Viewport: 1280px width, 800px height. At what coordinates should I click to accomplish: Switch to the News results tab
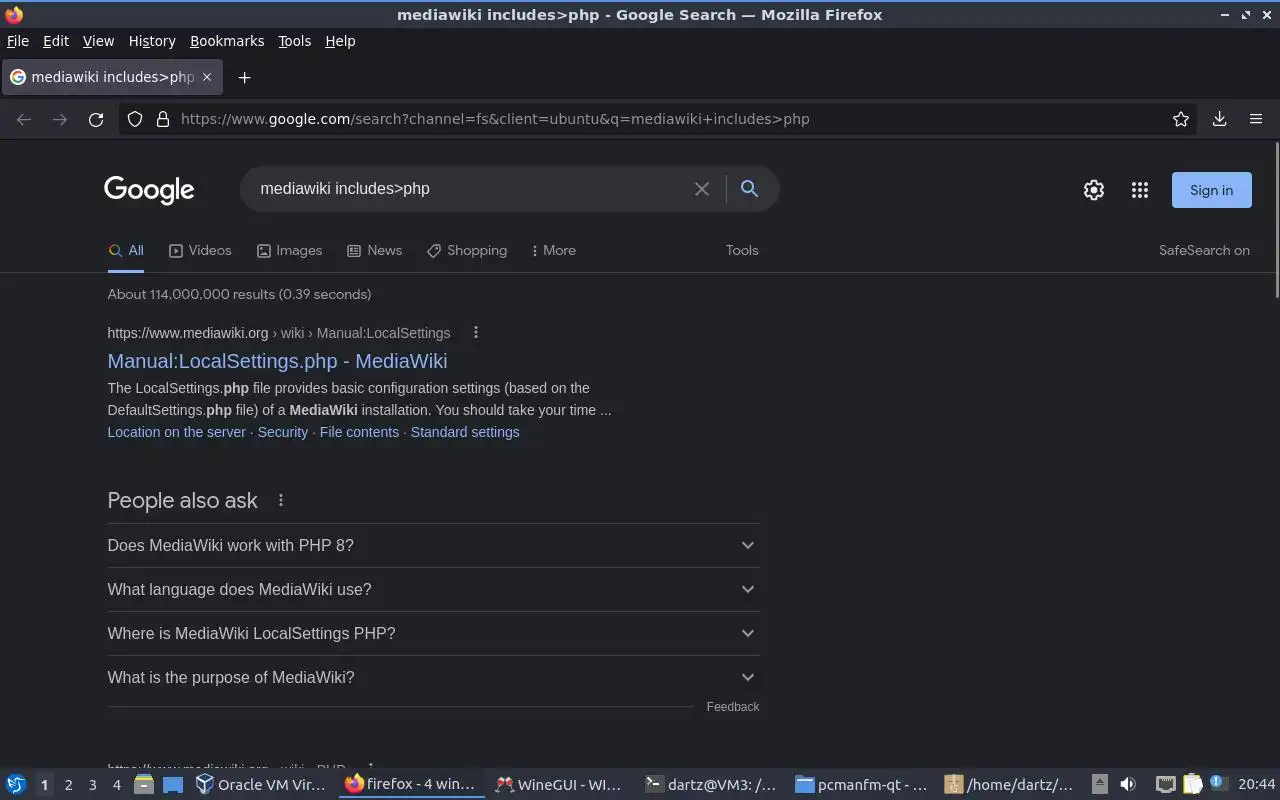click(x=374, y=250)
